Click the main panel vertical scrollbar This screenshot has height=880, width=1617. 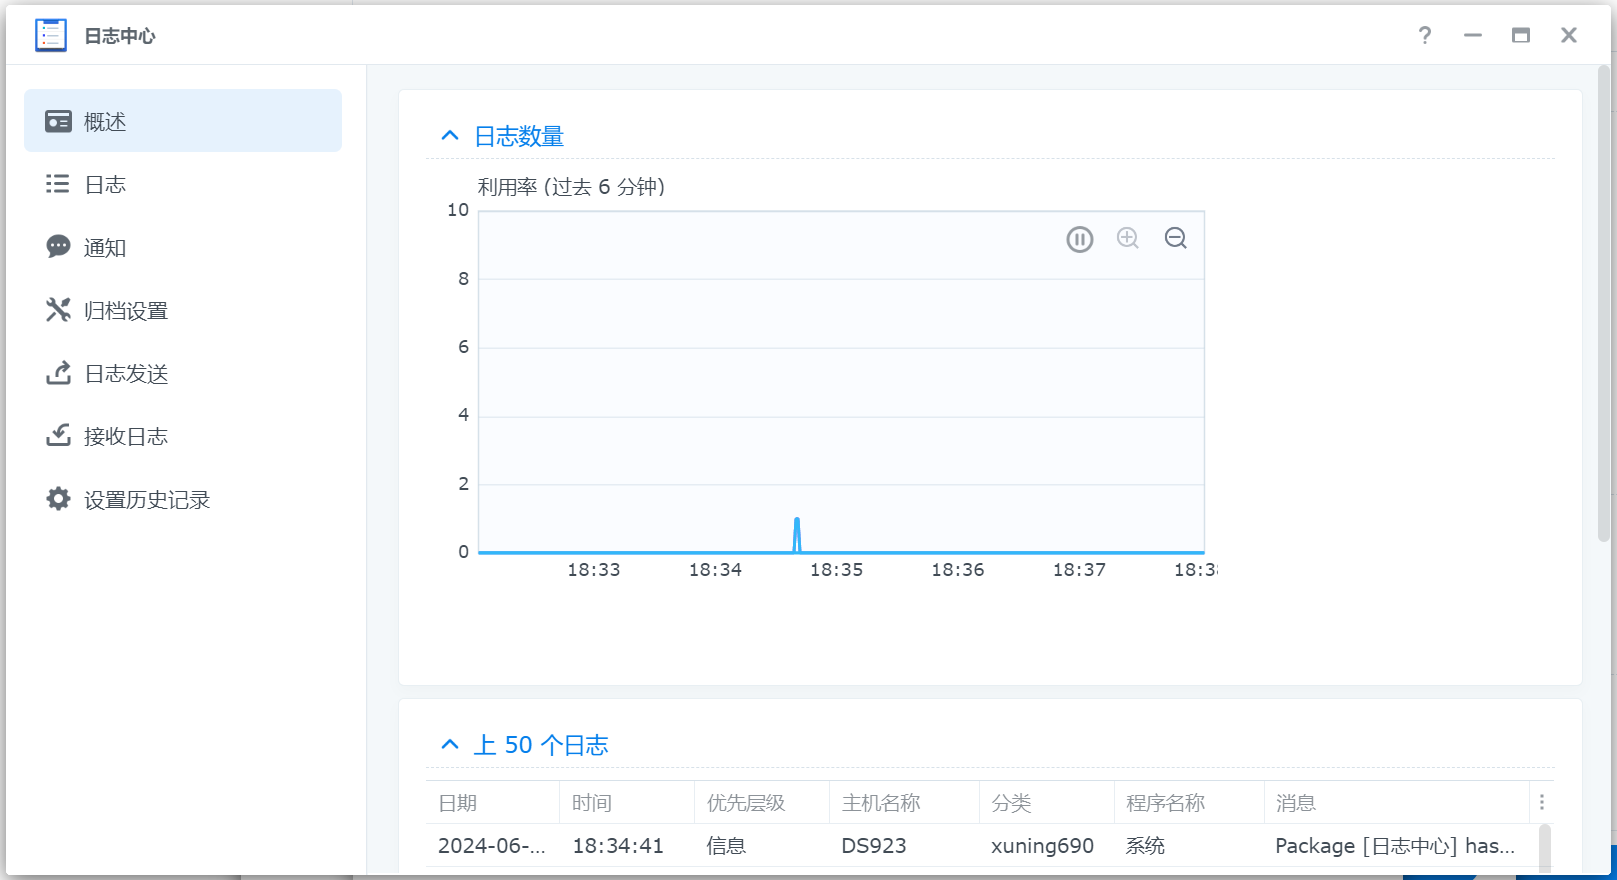[x=1603, y=304]
